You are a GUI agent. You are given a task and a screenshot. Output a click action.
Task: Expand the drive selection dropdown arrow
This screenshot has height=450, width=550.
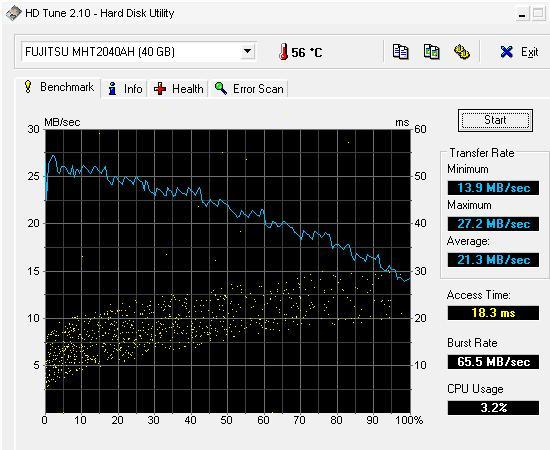pos(247,52)
